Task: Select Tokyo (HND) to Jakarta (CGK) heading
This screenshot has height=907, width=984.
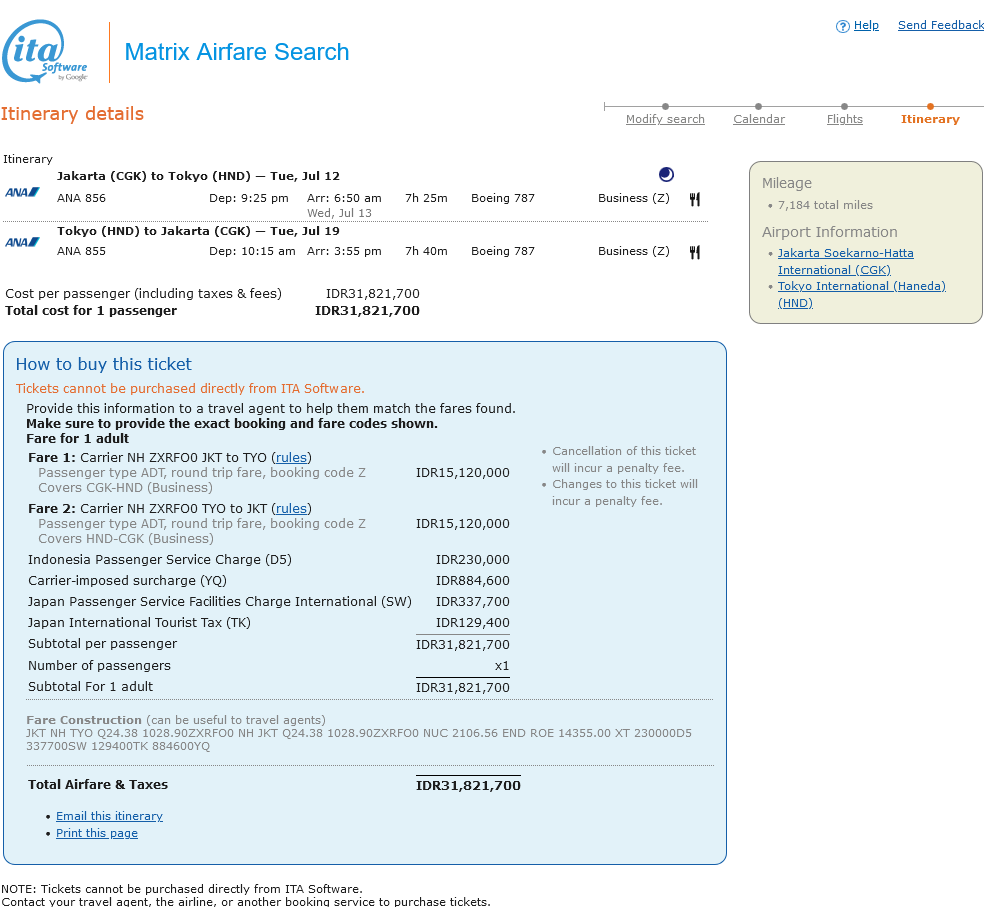Action: [198, 231]
